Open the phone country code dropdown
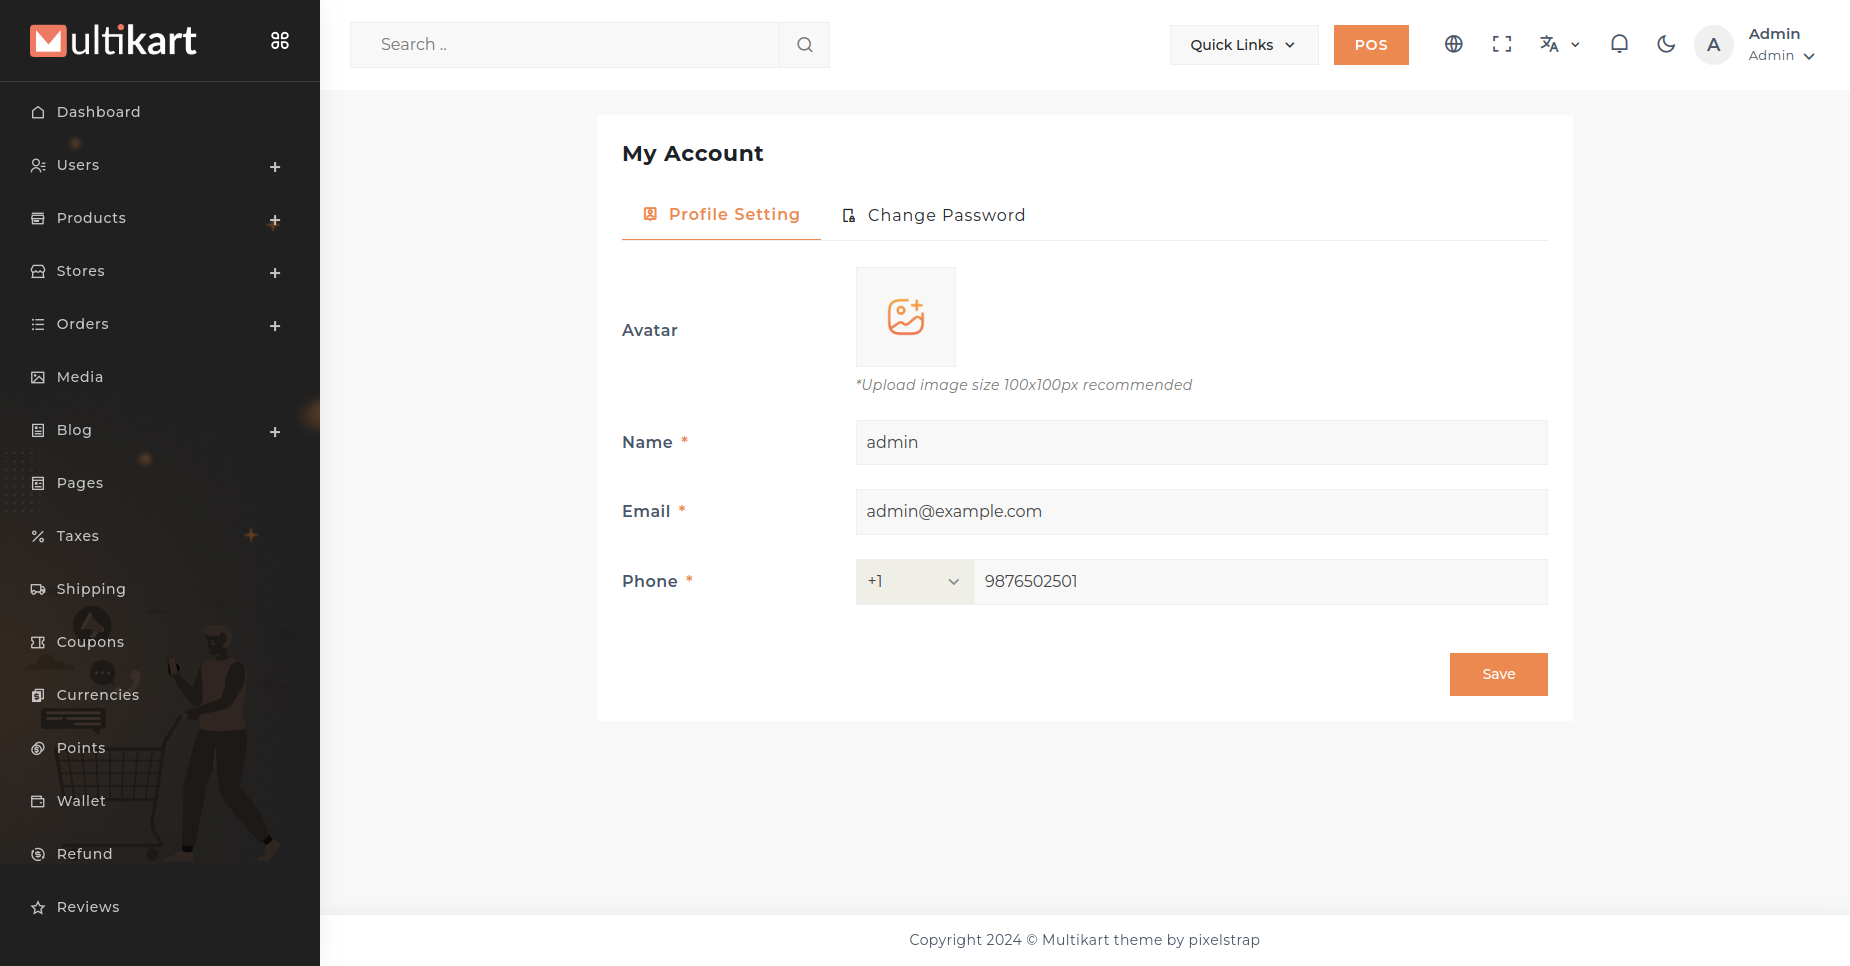The image size is (1850, 966). click(914, 582)
